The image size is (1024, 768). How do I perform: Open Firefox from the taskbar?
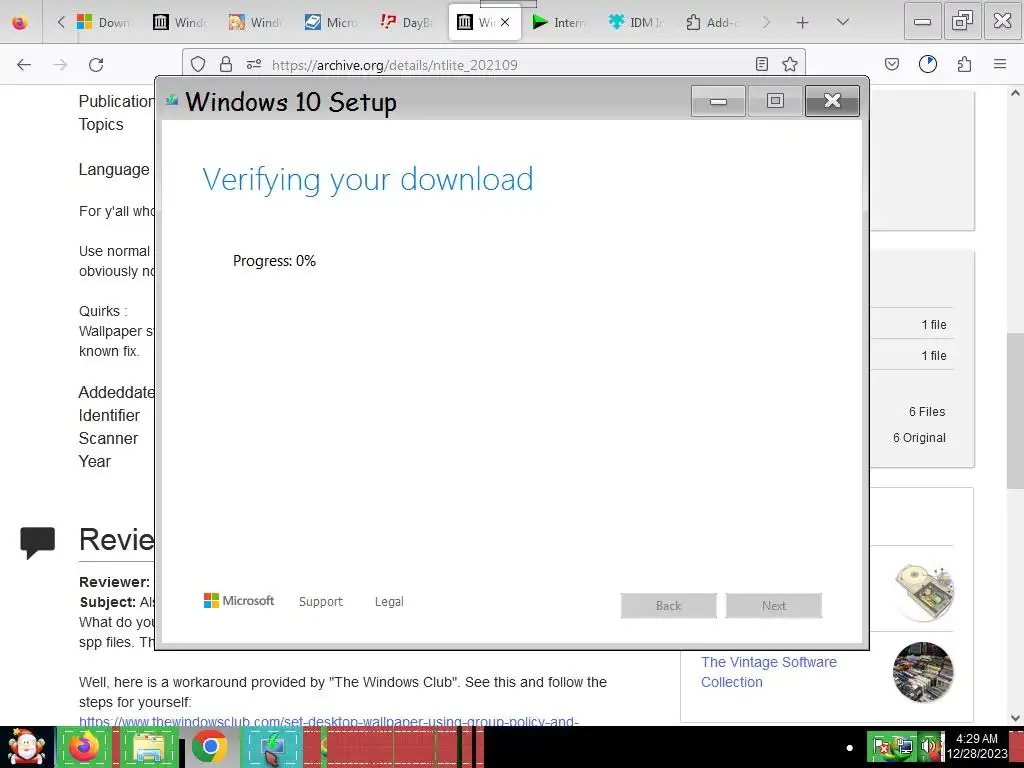click(x=85, y=748)
